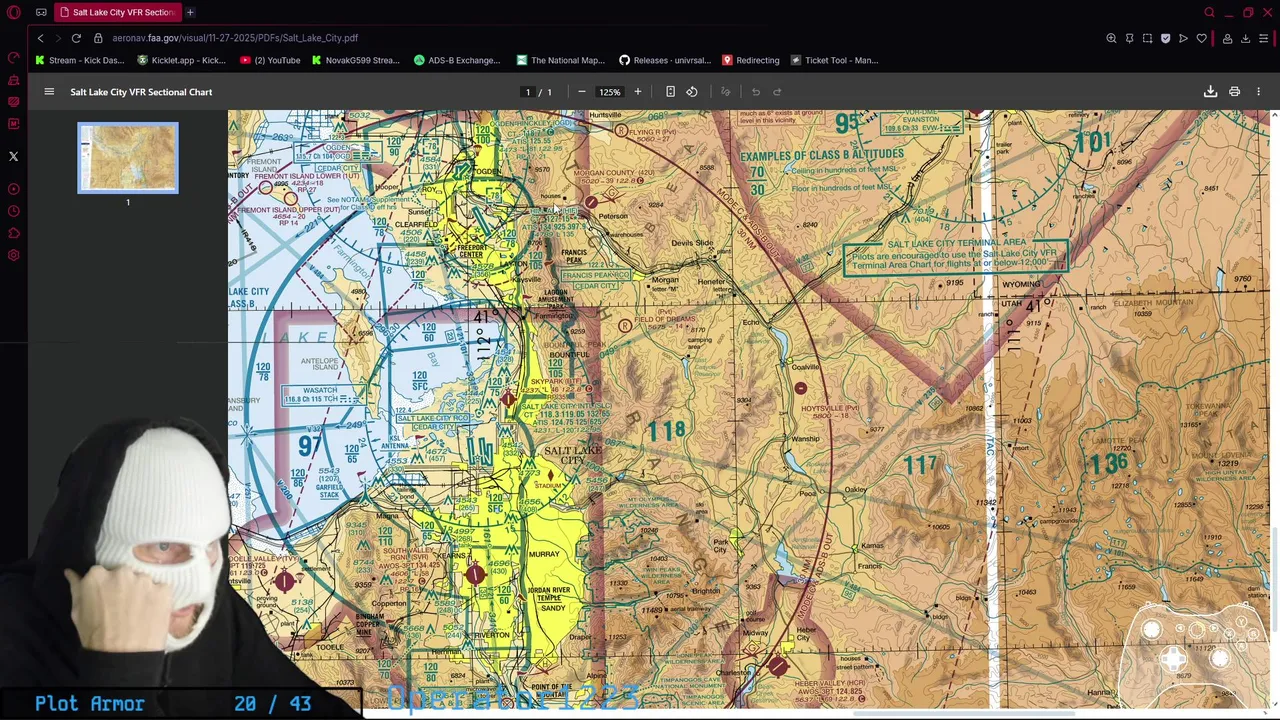Click the pin icon in address bar
The width and height of the screenshot is (1280, 720).
(1129, 38)
